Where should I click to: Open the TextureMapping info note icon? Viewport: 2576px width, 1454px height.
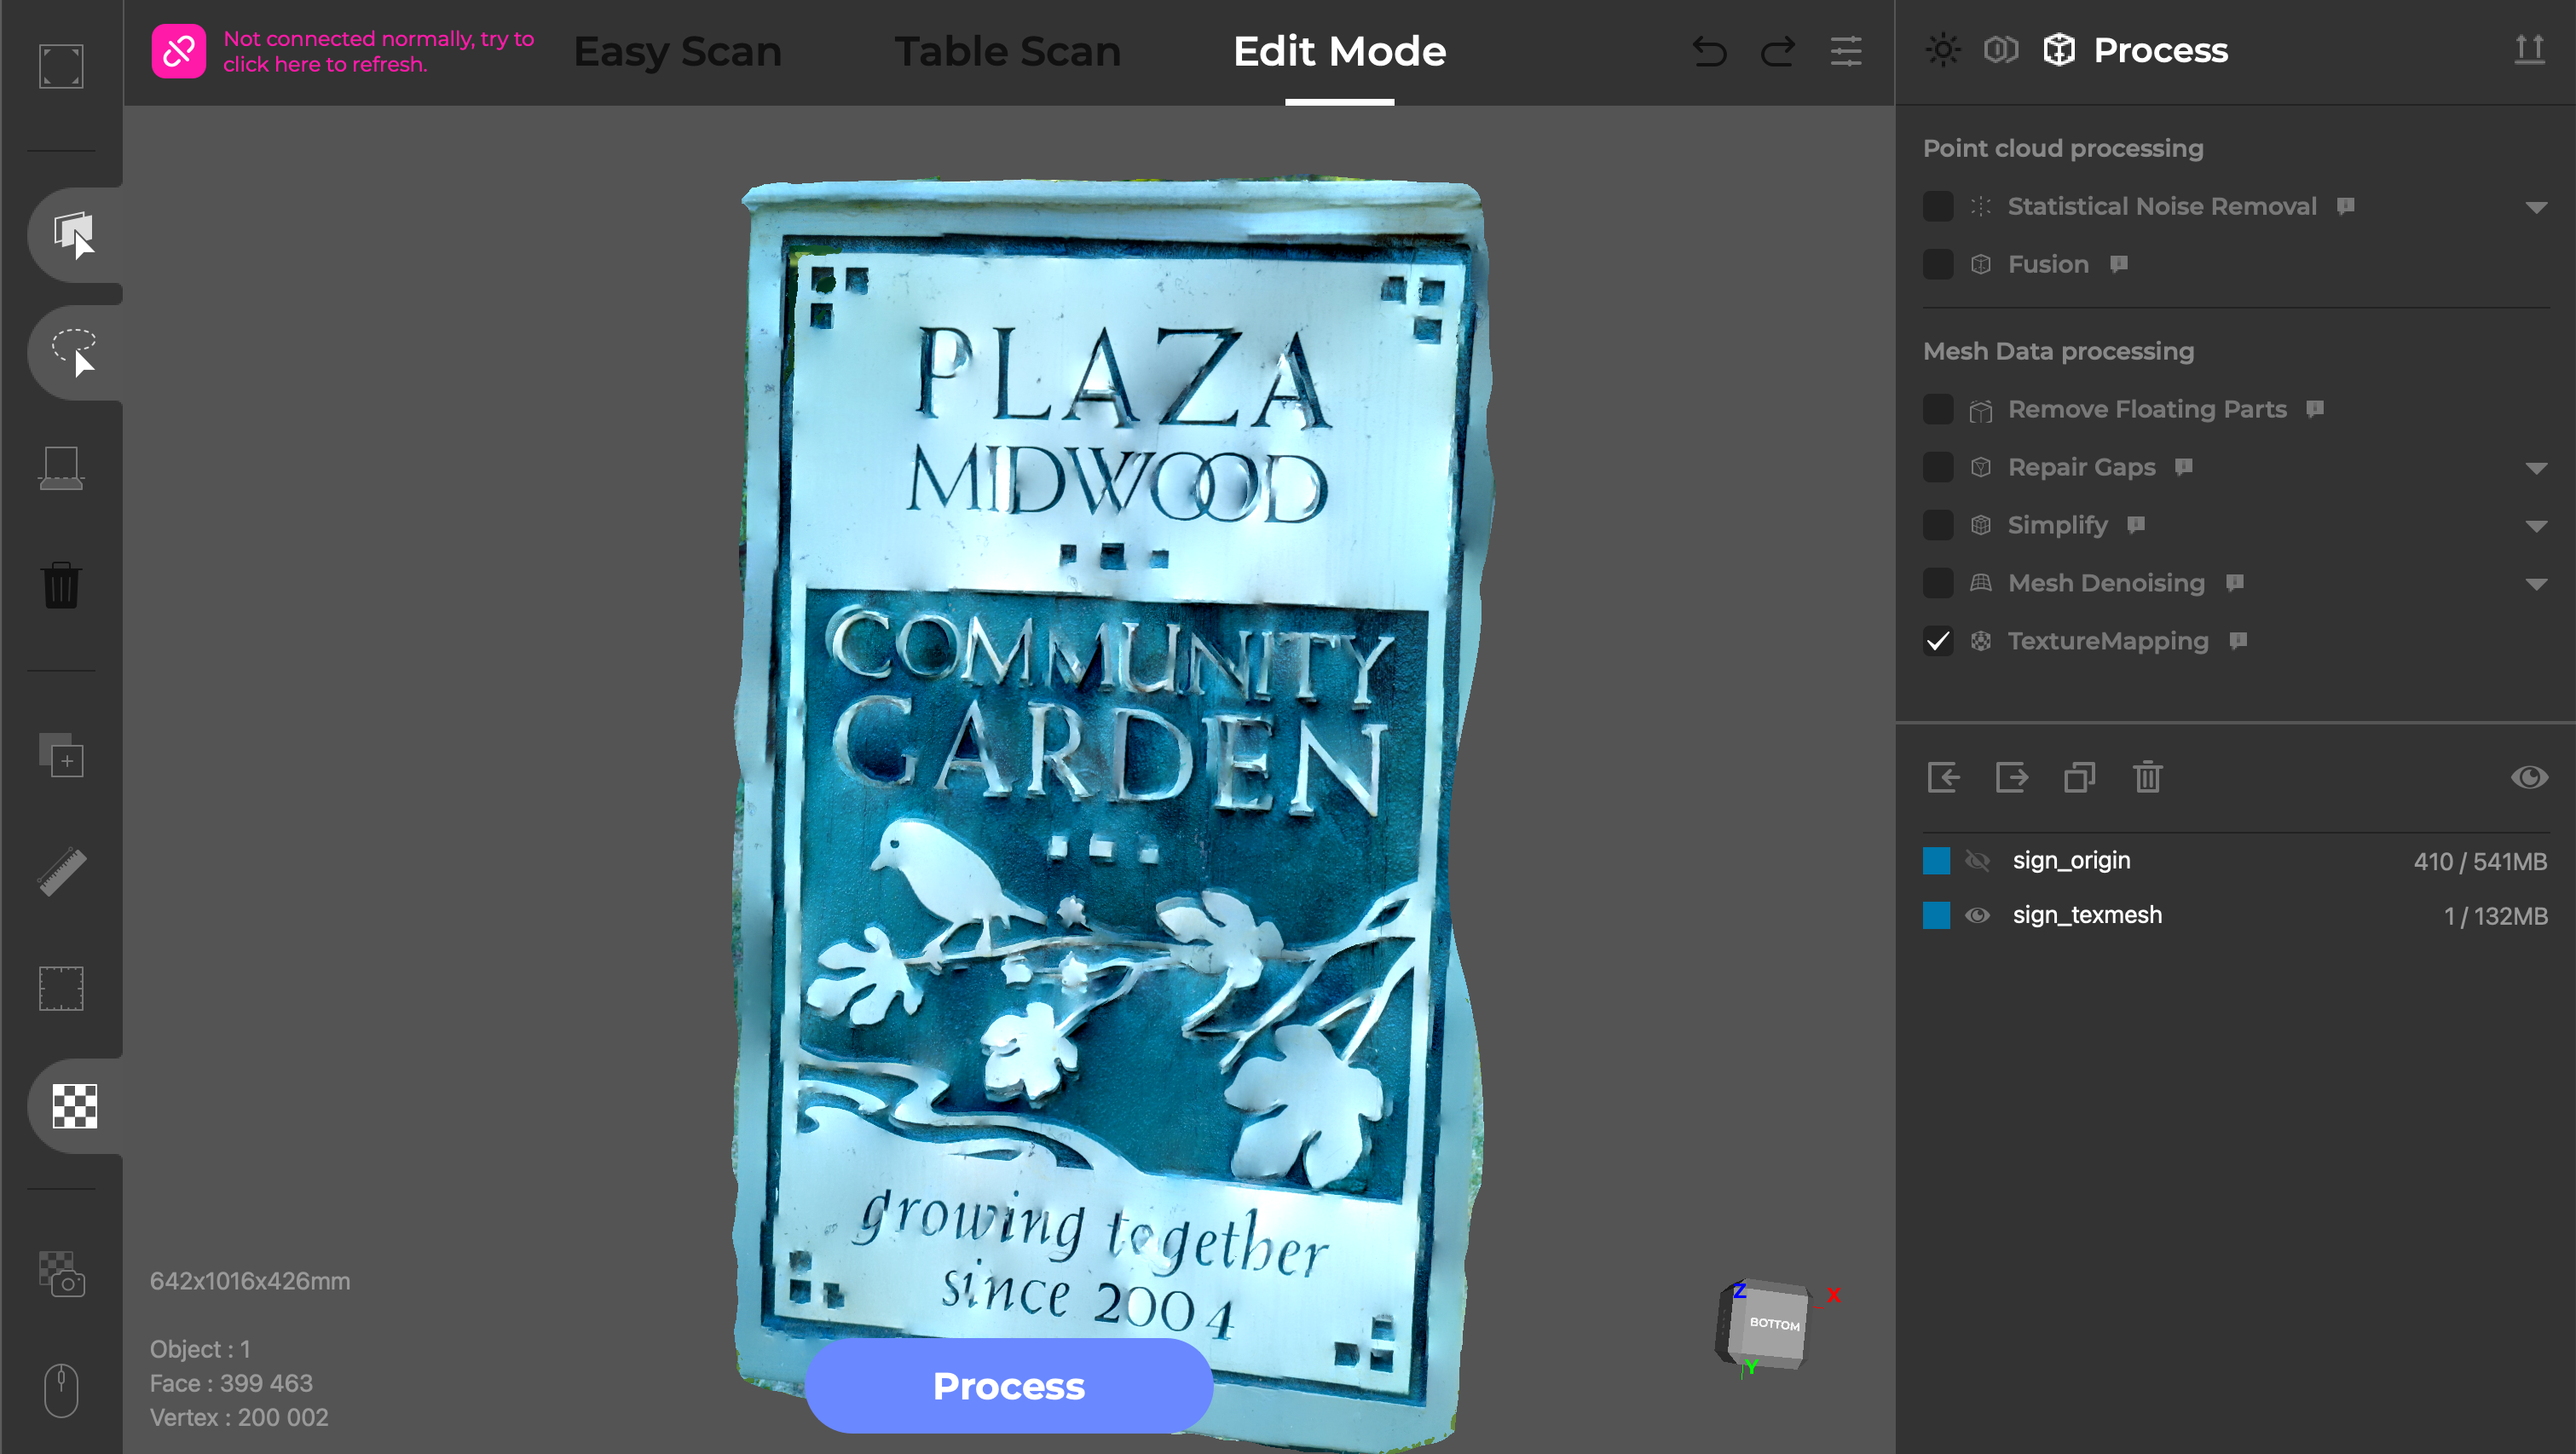click(2238, 641)
